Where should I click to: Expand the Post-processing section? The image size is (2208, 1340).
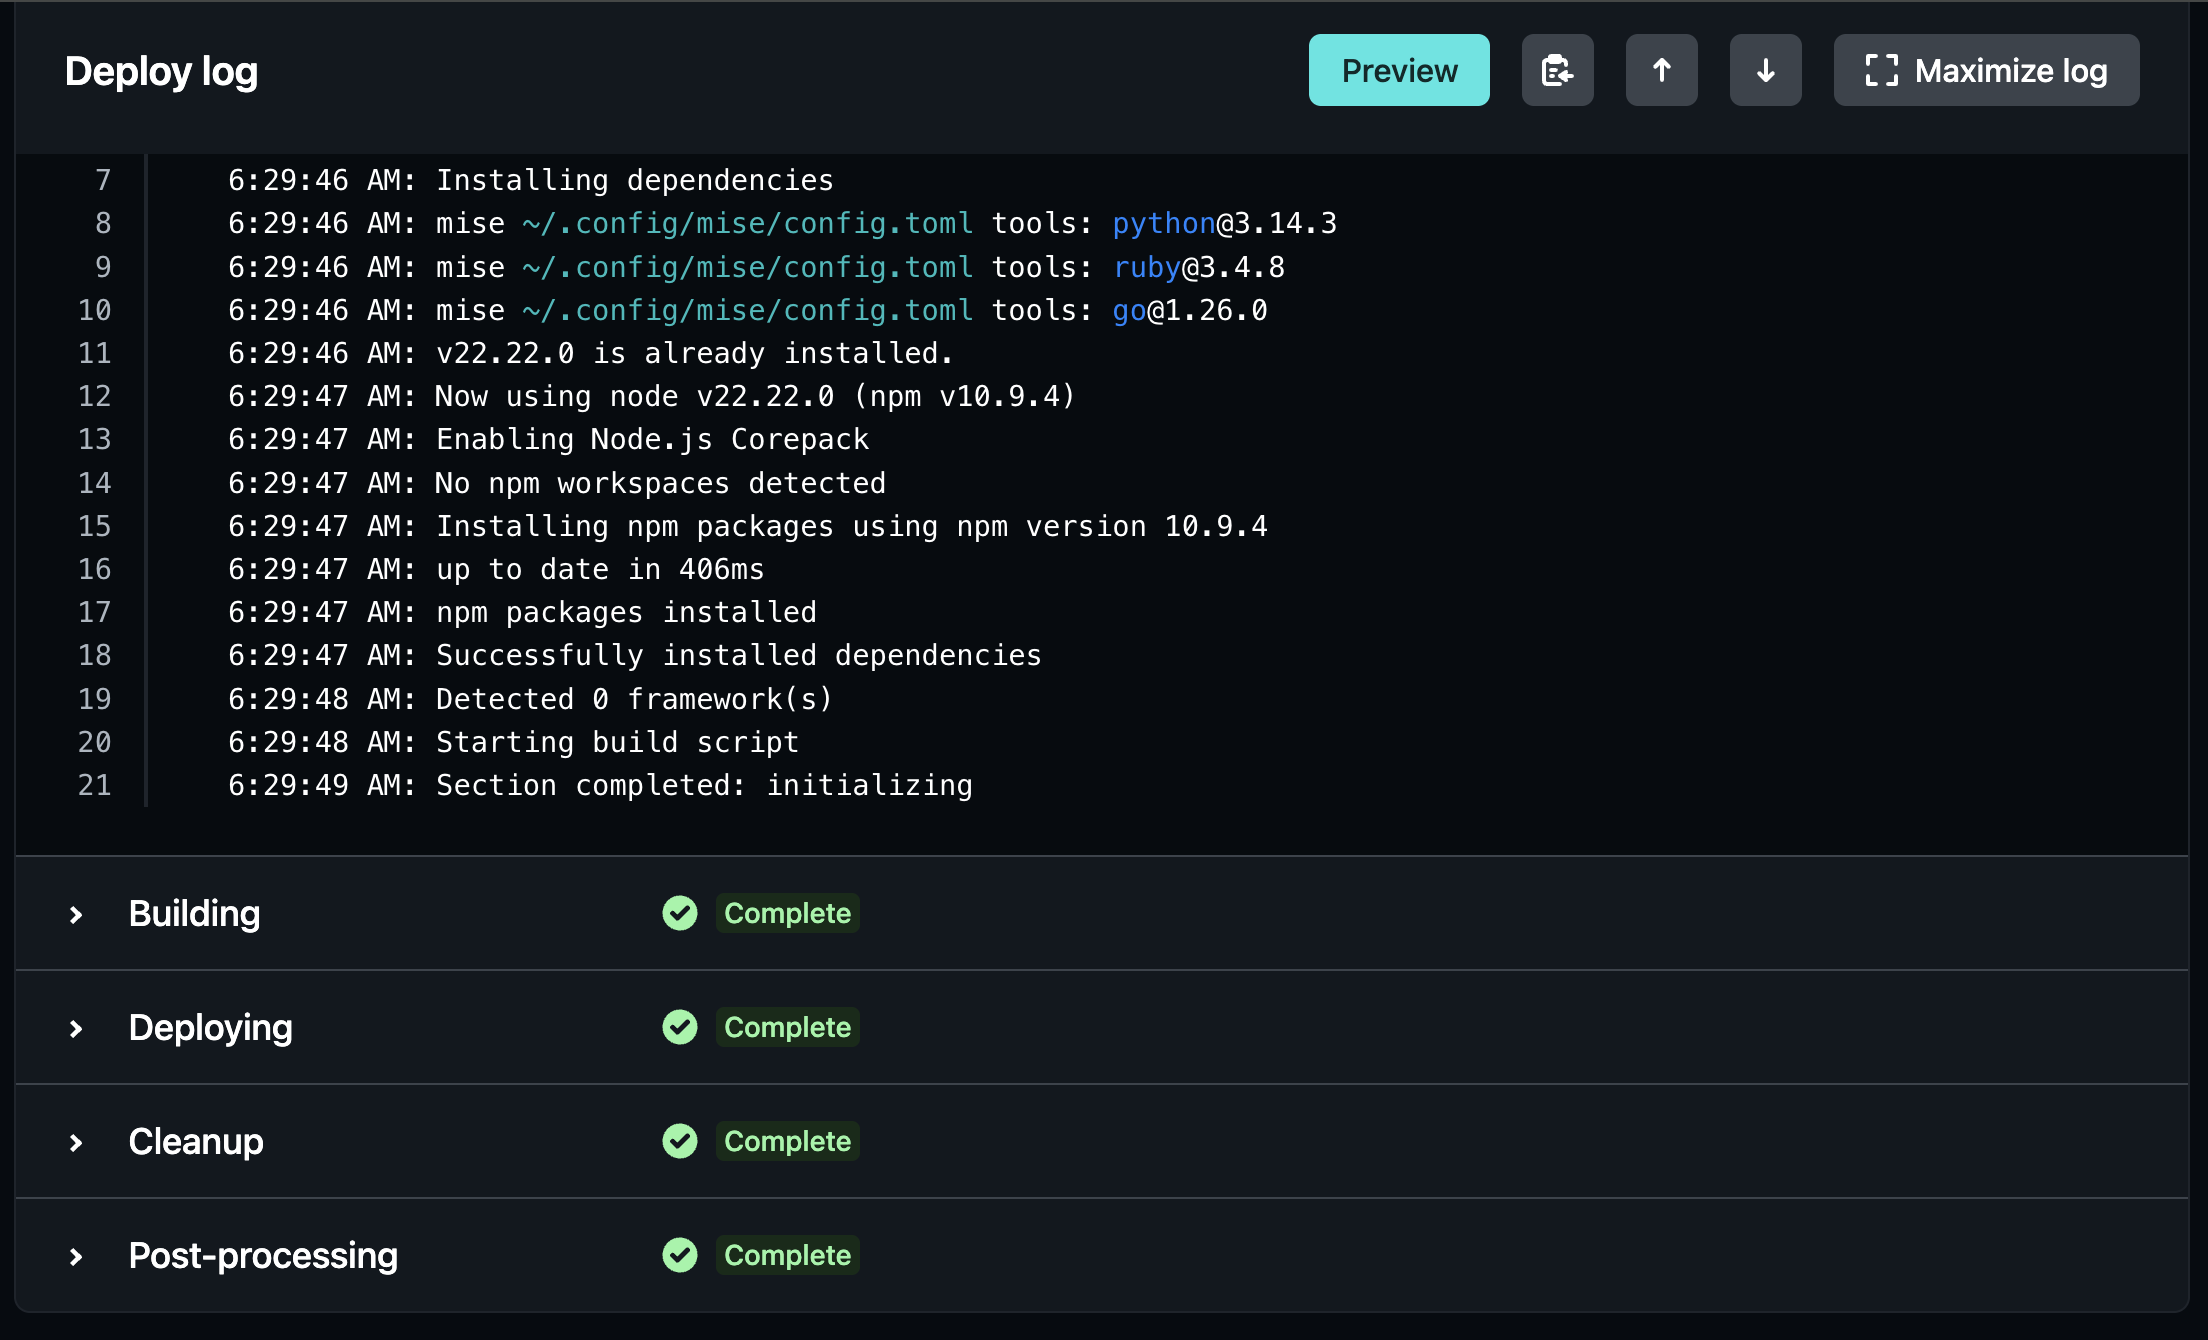click(75, 1255)
